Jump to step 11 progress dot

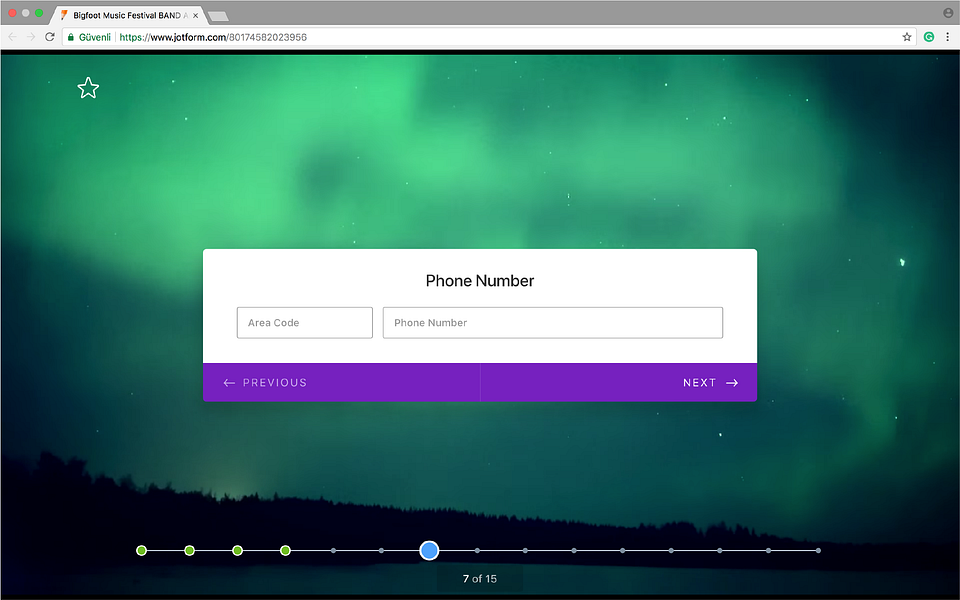pyautogui.click(x=622, y=550)
